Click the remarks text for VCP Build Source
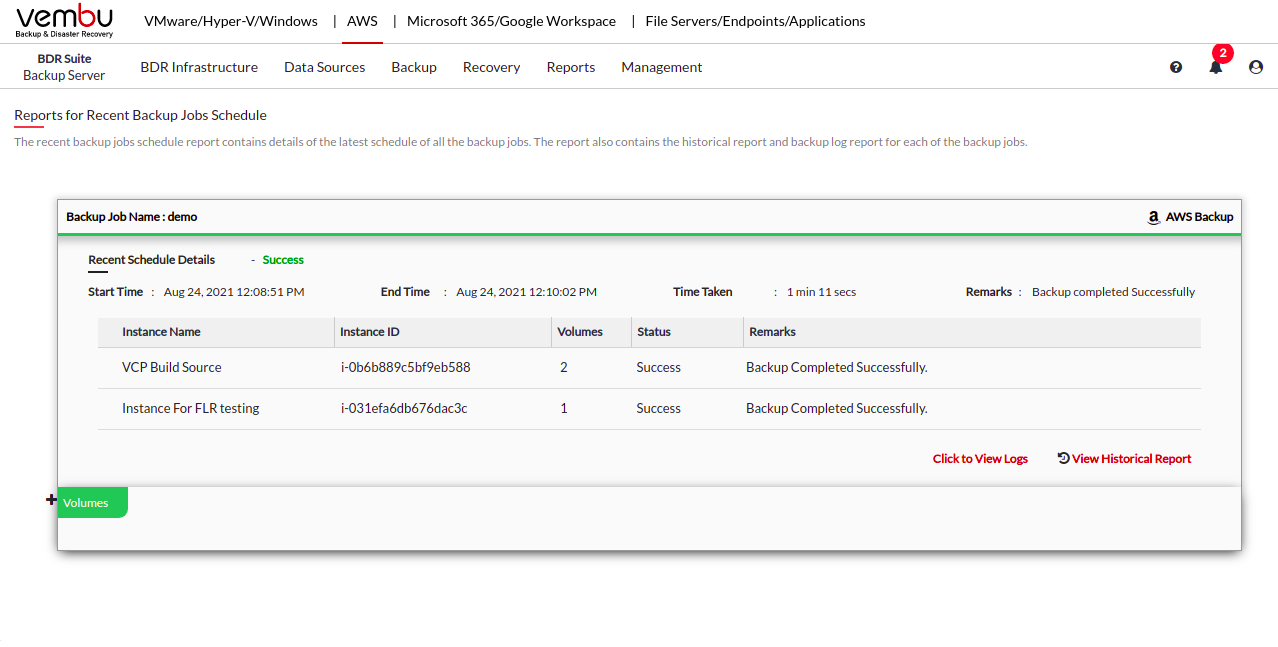1278x647 pixels. (837, 367)
